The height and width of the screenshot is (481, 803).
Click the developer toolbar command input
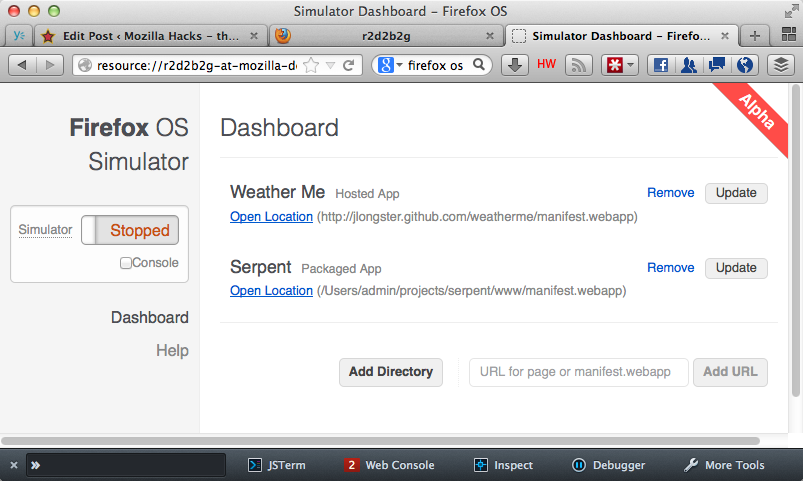click(x=126, y=465)
